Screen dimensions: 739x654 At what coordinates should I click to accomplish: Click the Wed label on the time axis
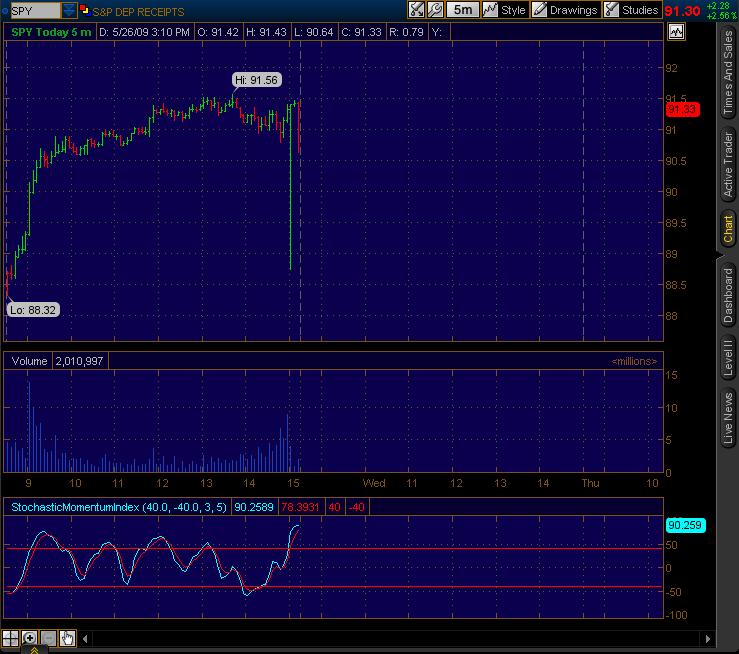(374, 483)
